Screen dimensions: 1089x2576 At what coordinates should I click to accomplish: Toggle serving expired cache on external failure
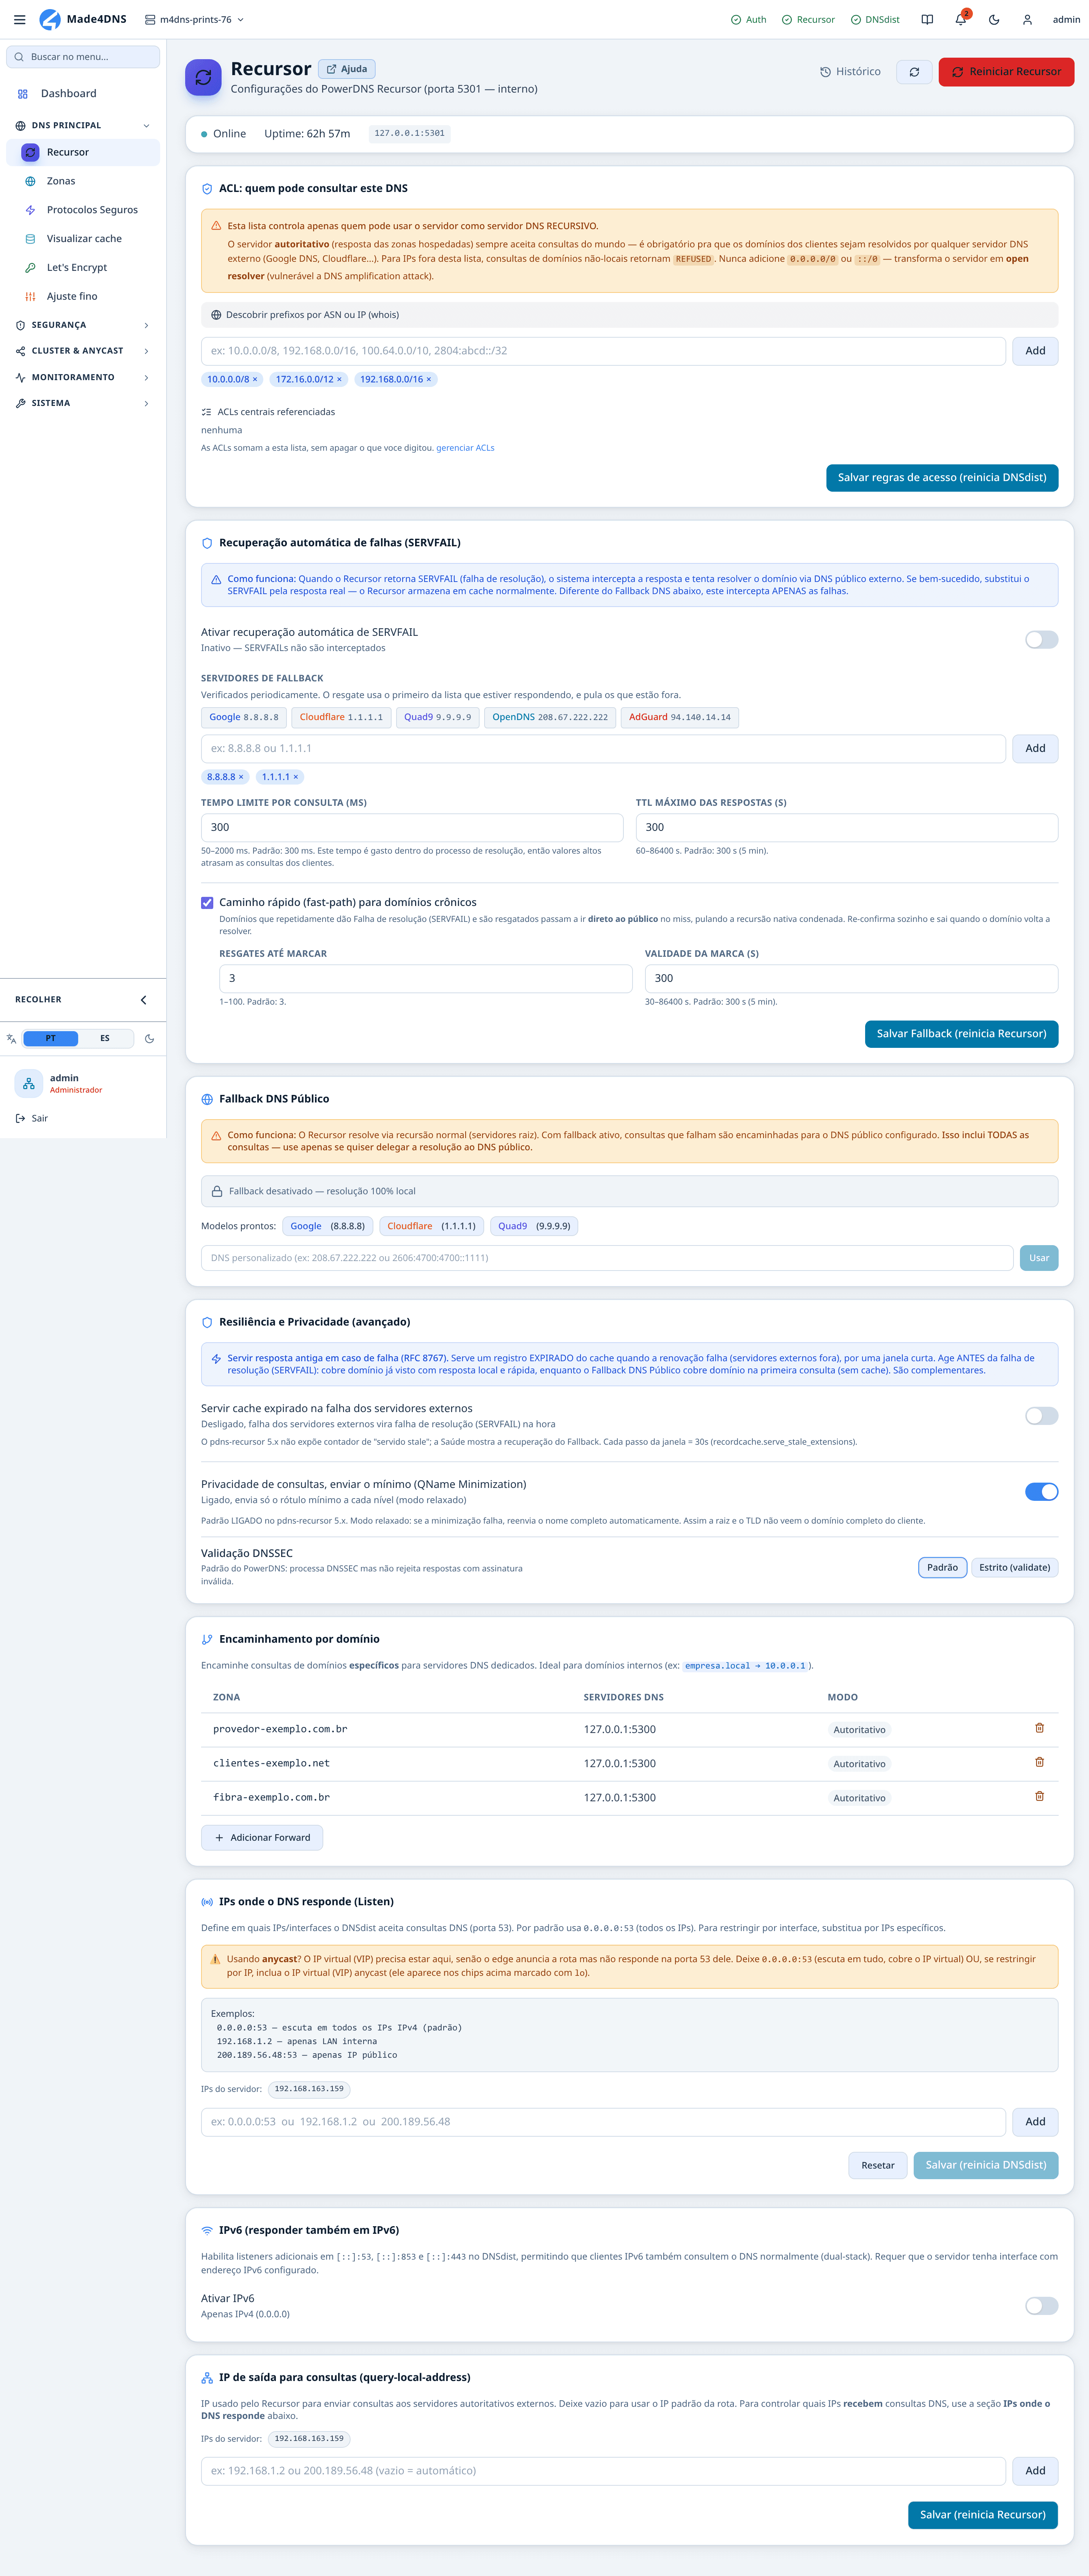(1041, 1416)
